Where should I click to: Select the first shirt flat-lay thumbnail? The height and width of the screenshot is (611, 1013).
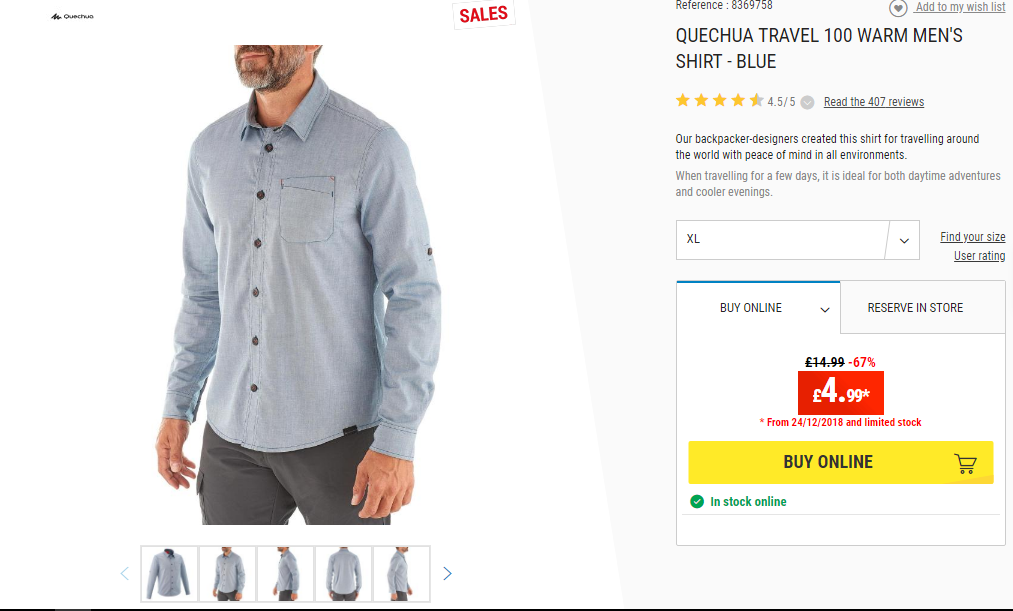pyautogui.click(x=169, y=574)
